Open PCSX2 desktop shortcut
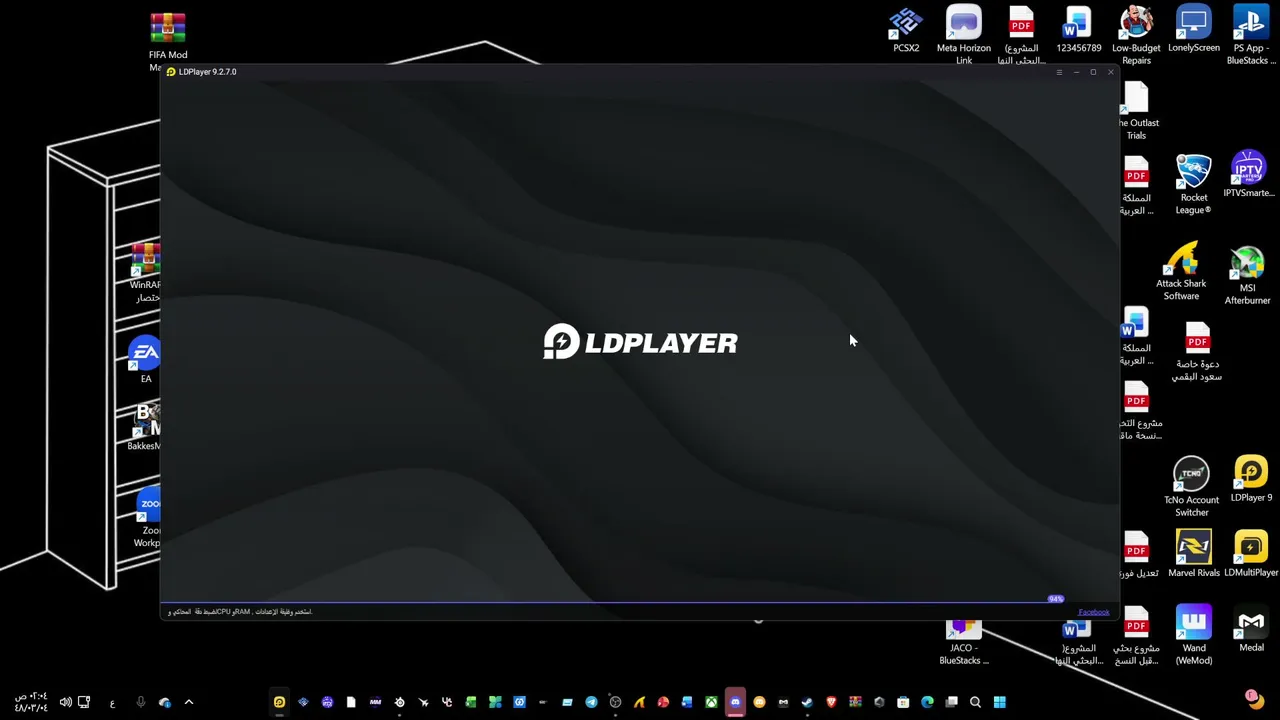 point(906,30)
